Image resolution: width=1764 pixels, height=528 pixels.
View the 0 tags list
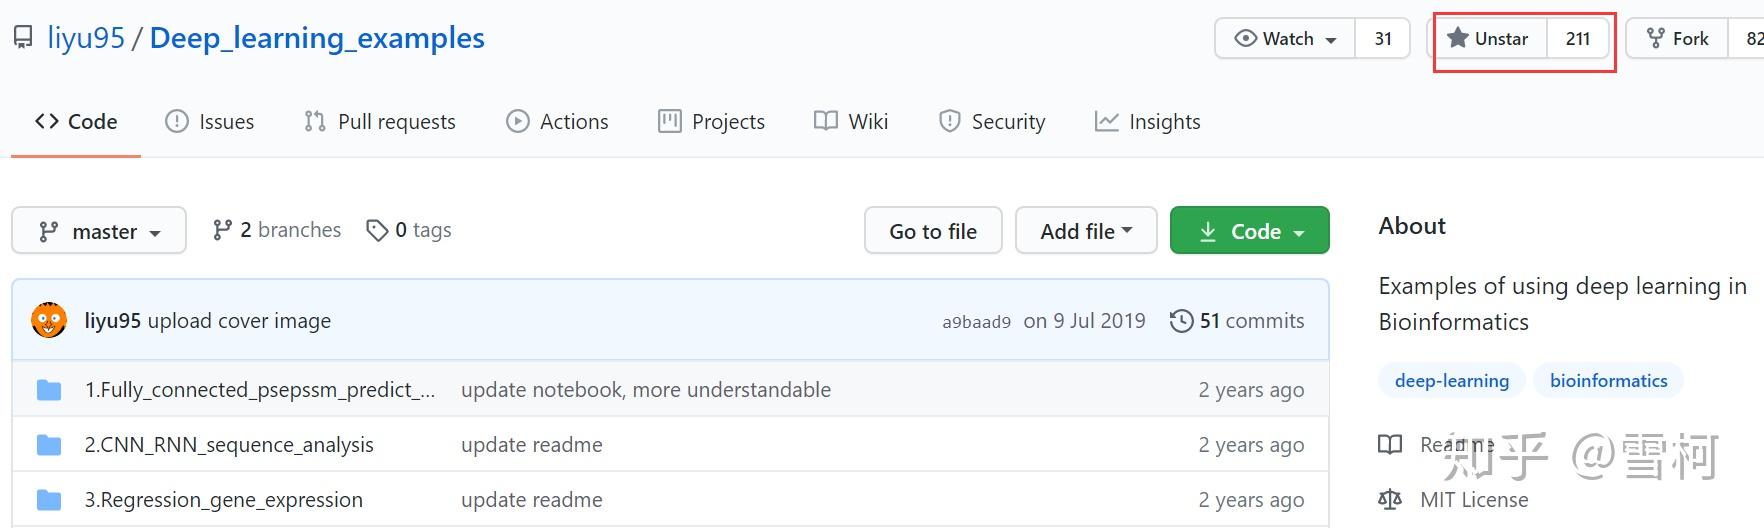pyautogui.click(x=409, y=230)
